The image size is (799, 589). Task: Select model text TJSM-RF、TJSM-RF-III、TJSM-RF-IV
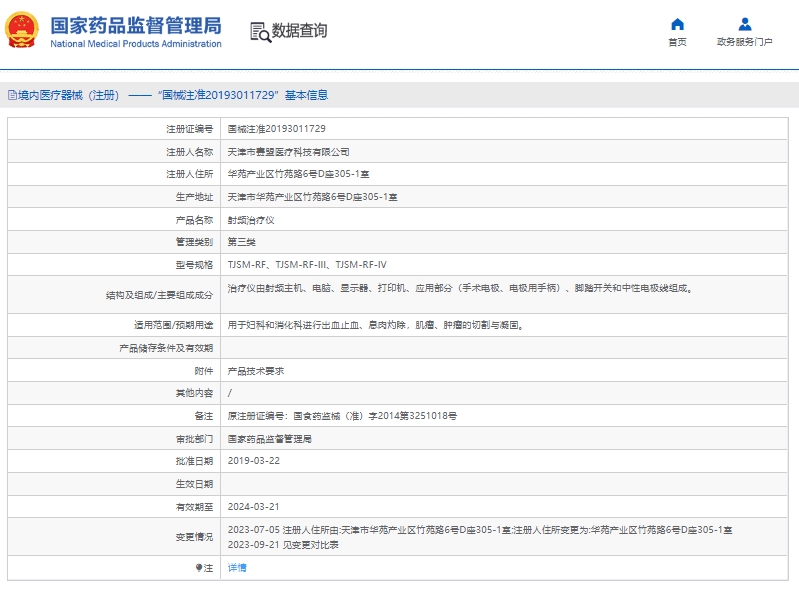(x=307, y=264)
